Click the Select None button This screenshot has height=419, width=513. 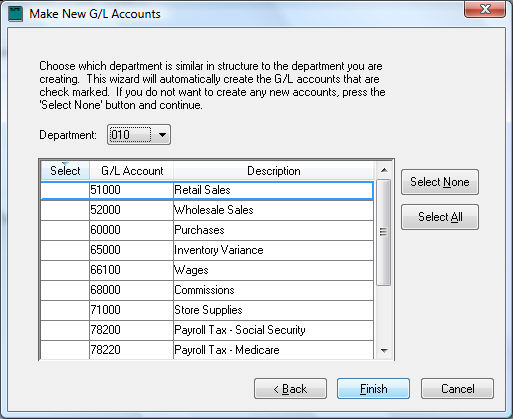(440, 182)
